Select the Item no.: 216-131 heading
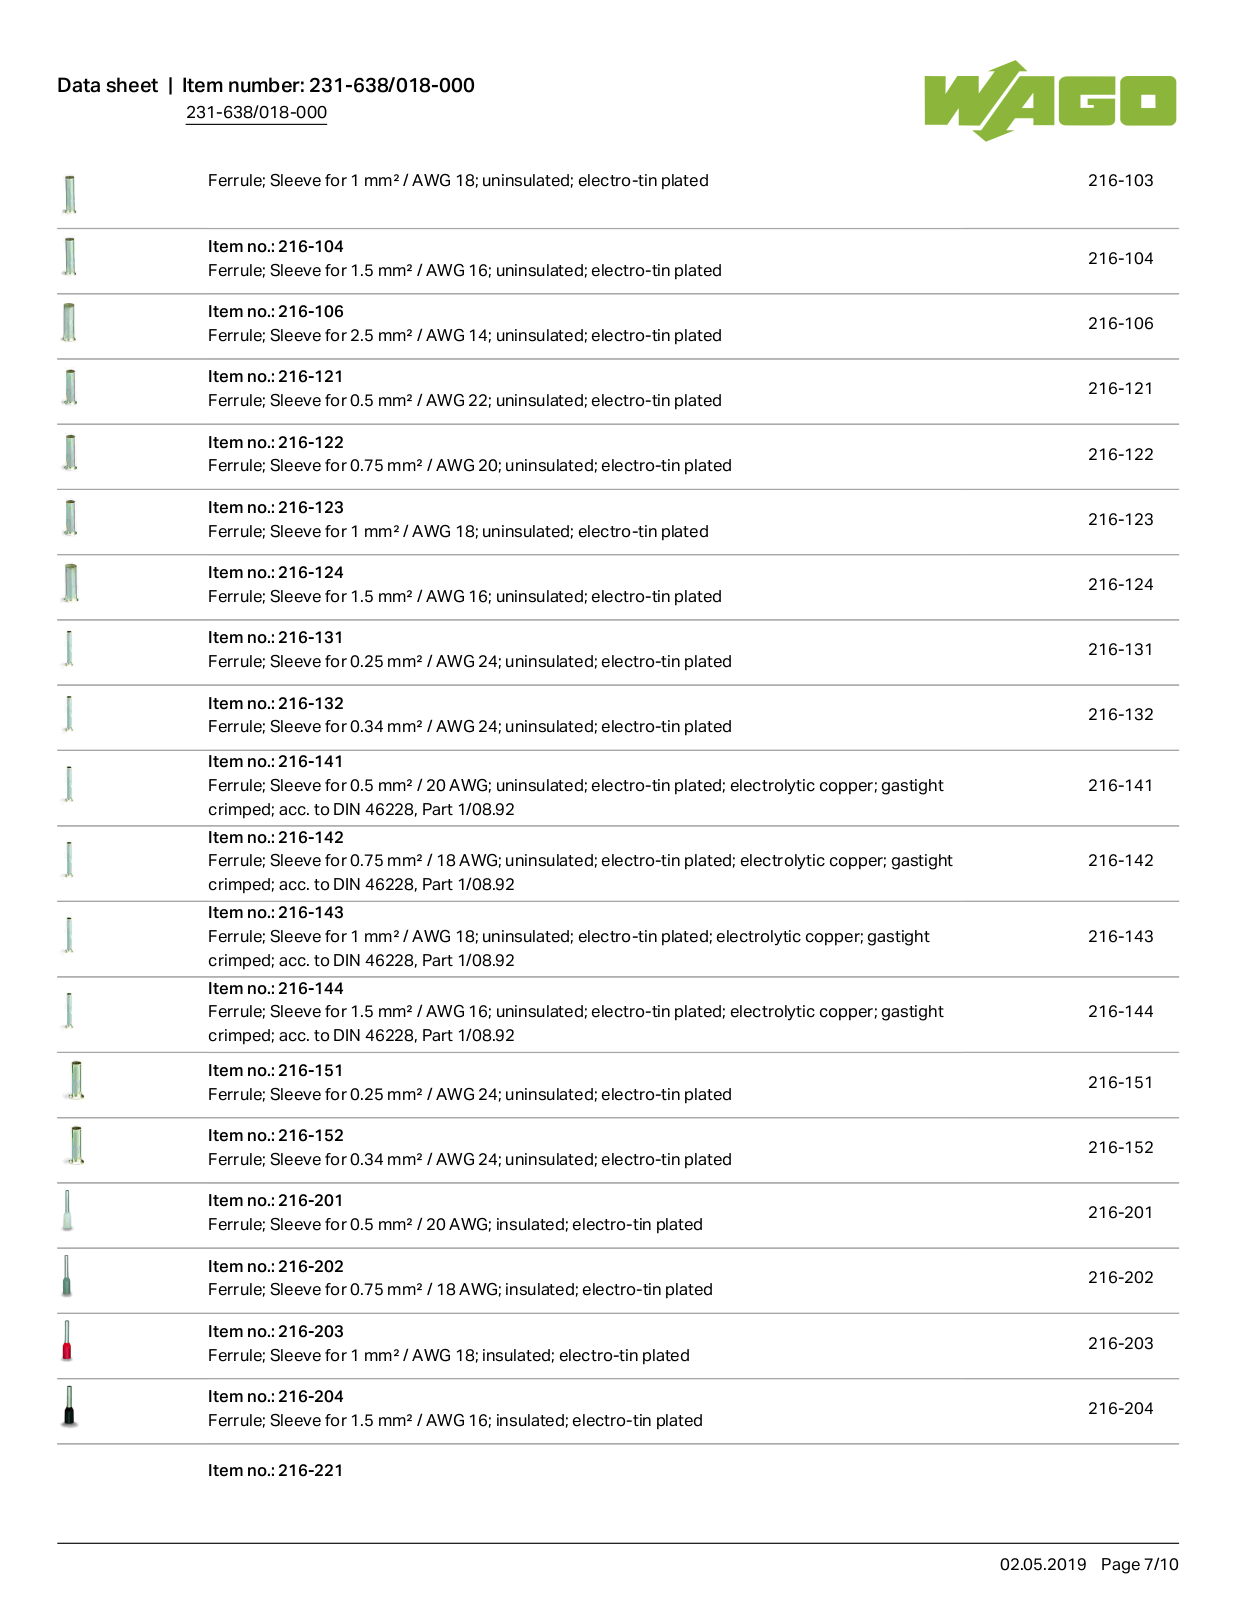 (x=275, y=637)
